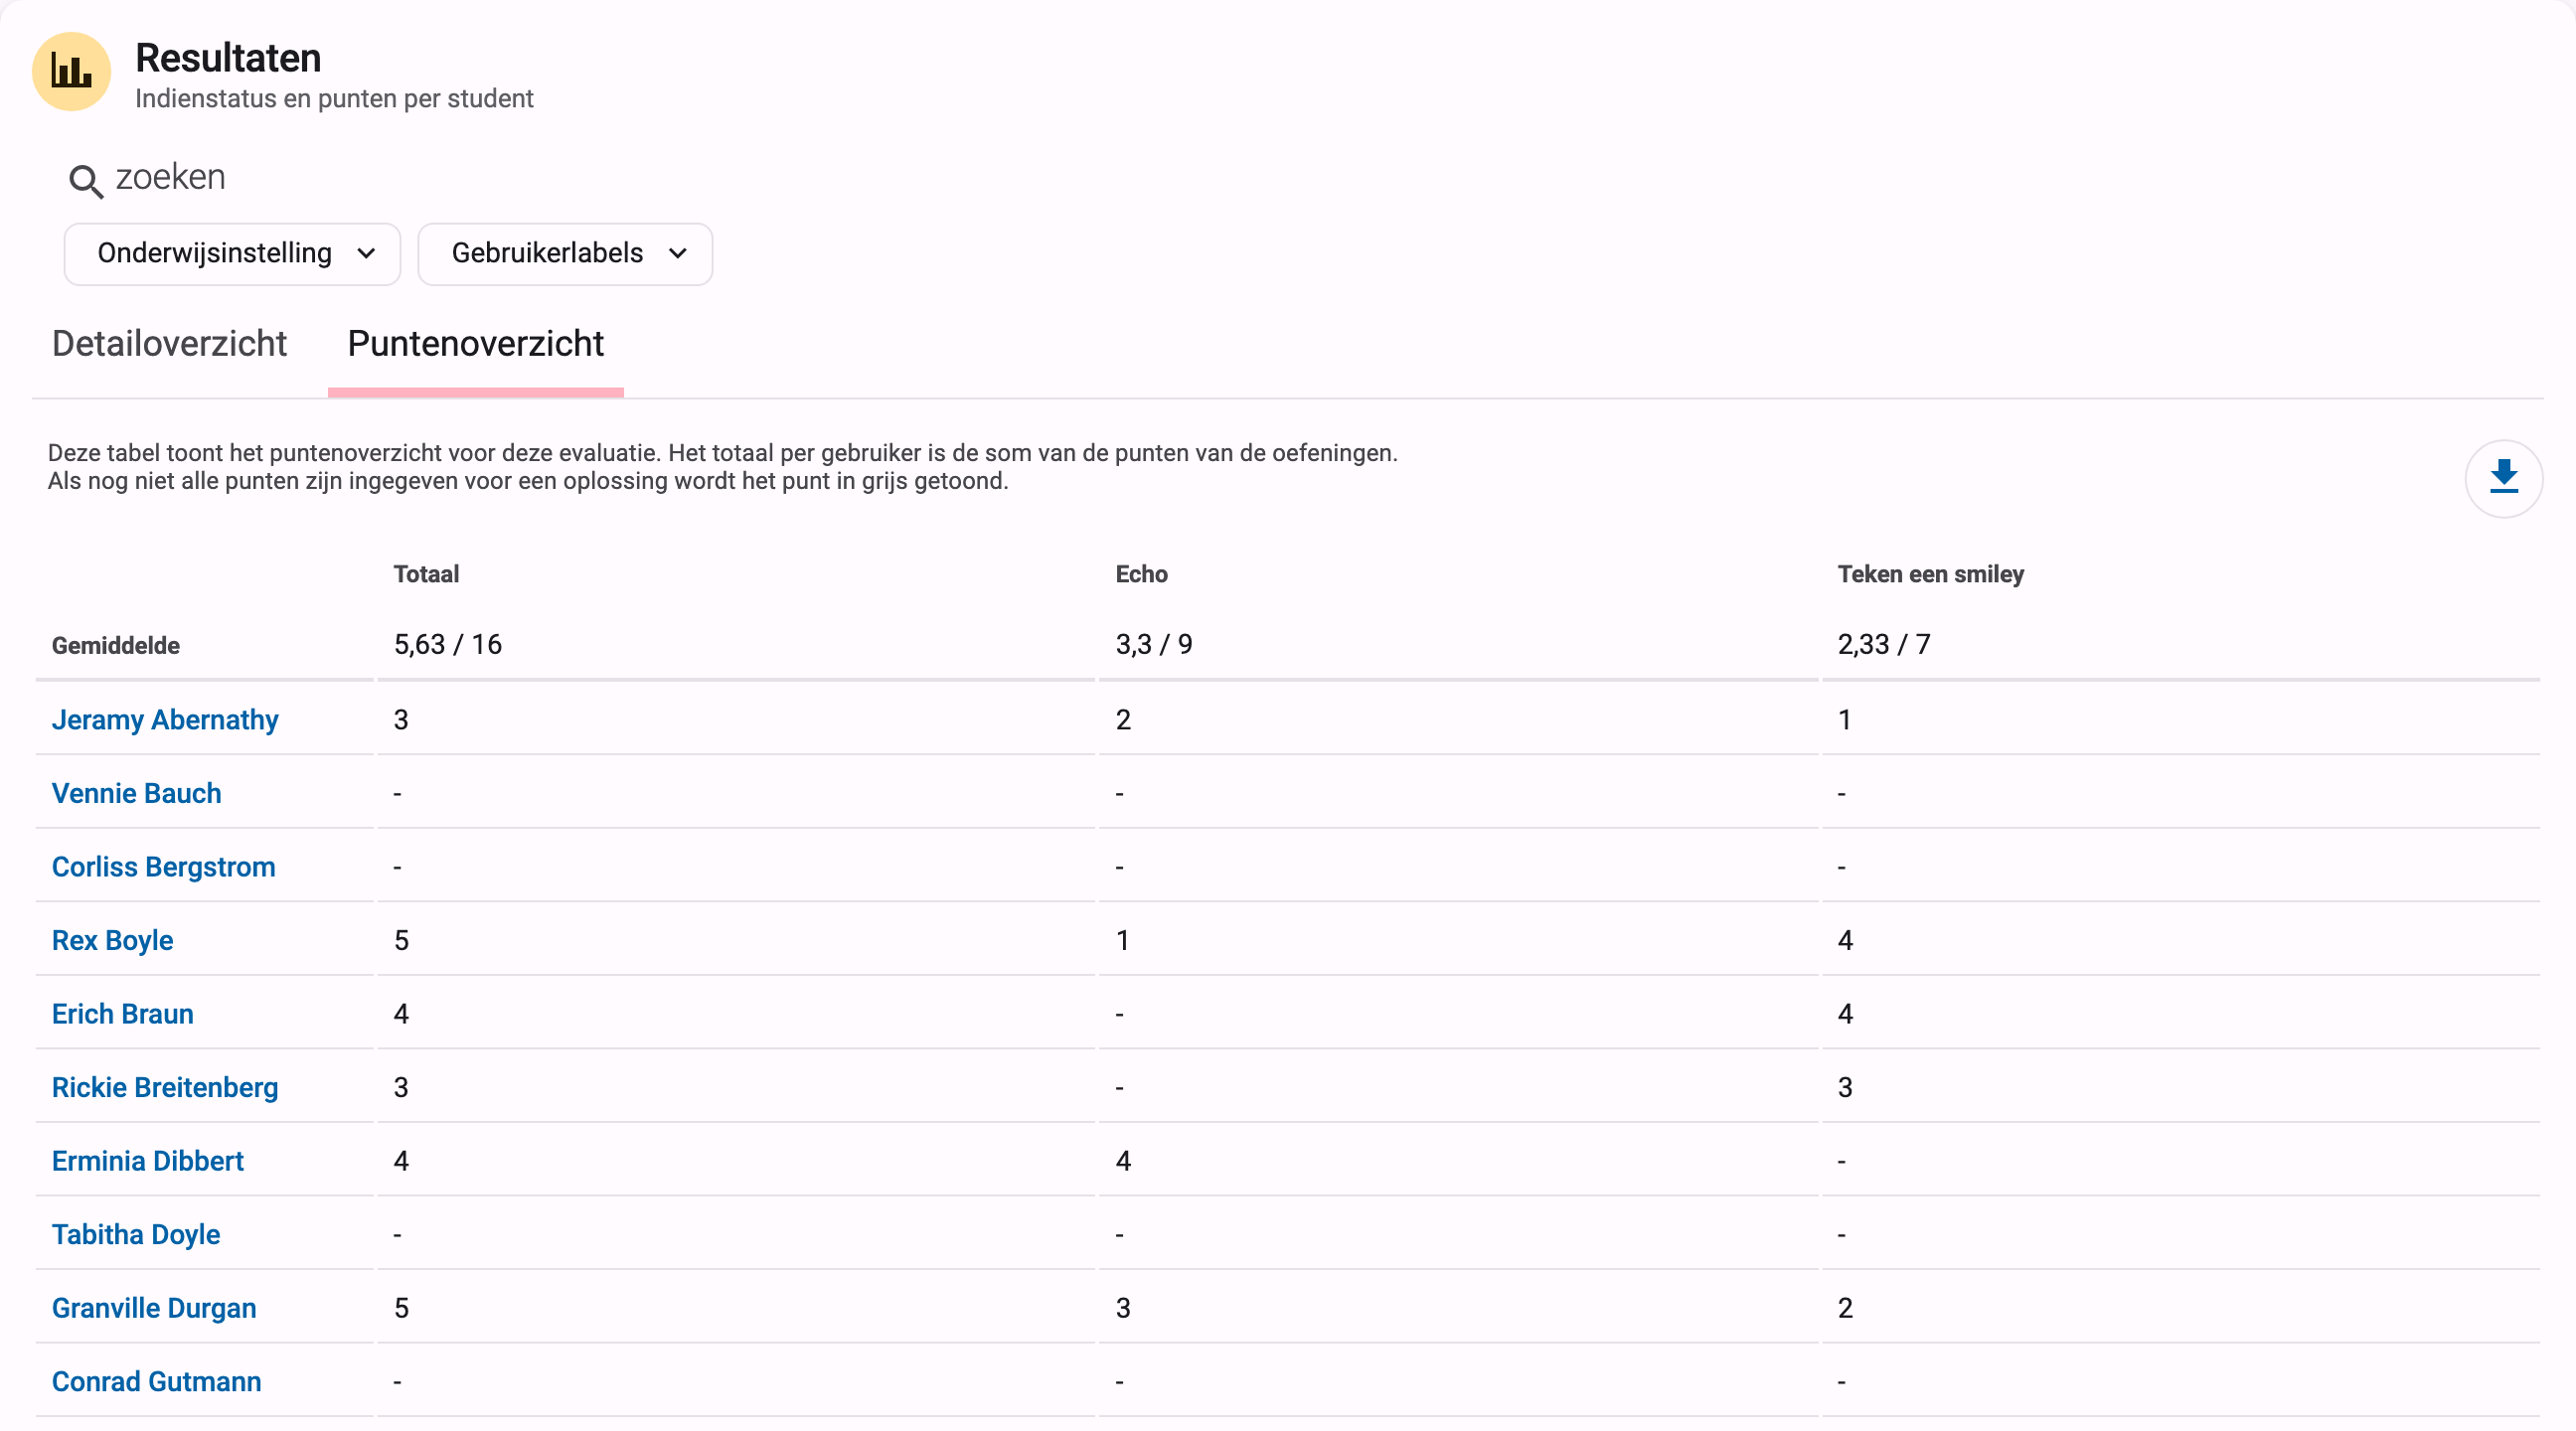Click the Teken een smiley column header
This screenshot has width=2576, height=1431.
1930,575
